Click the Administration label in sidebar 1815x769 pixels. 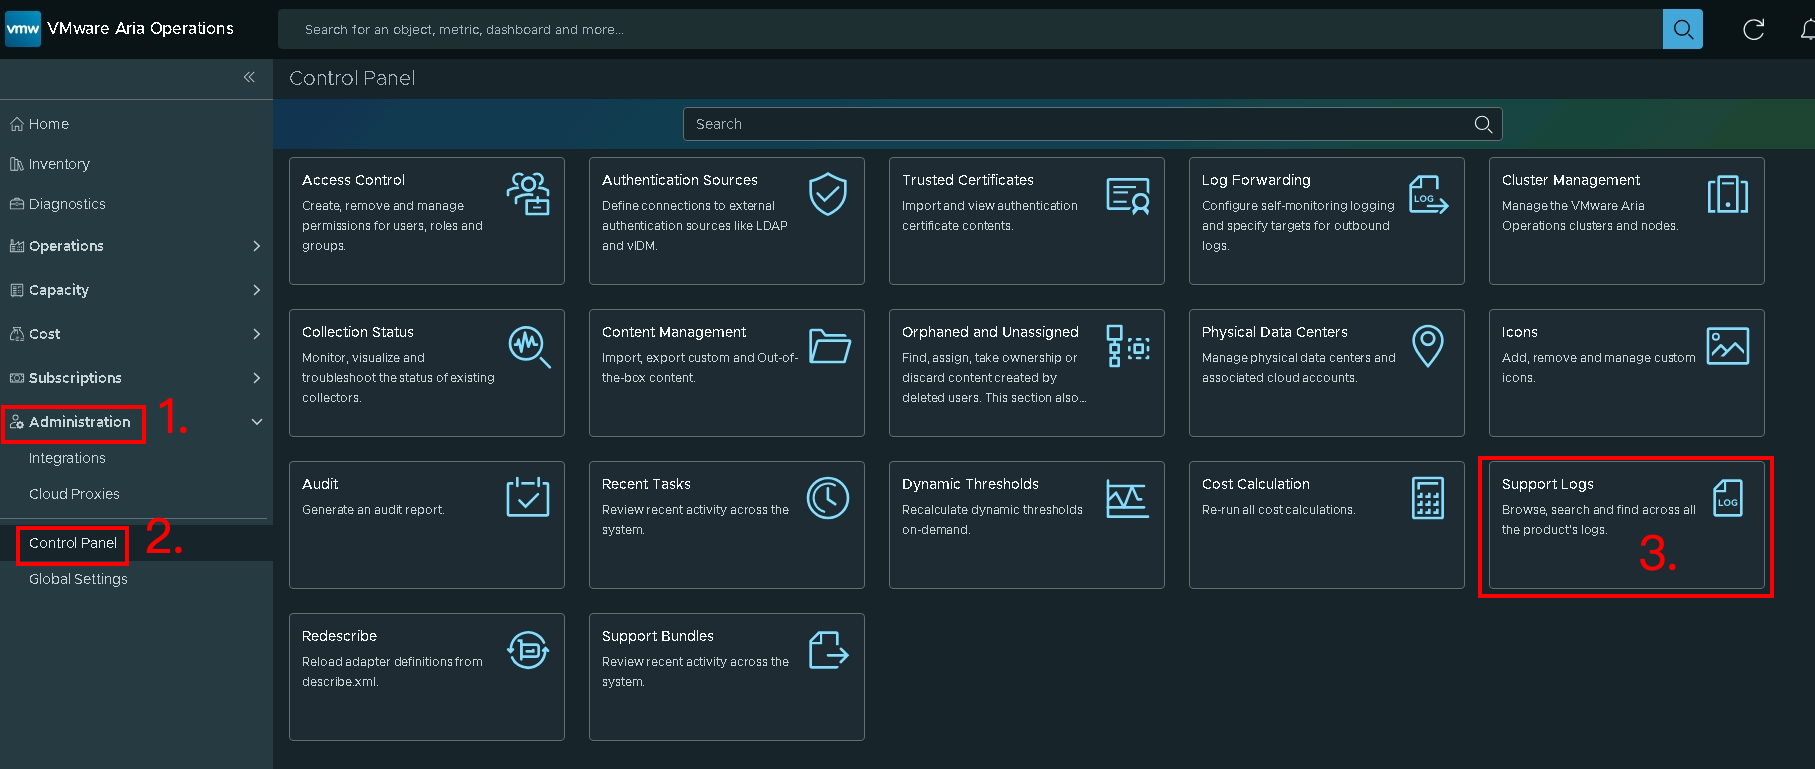pos(80,422)
